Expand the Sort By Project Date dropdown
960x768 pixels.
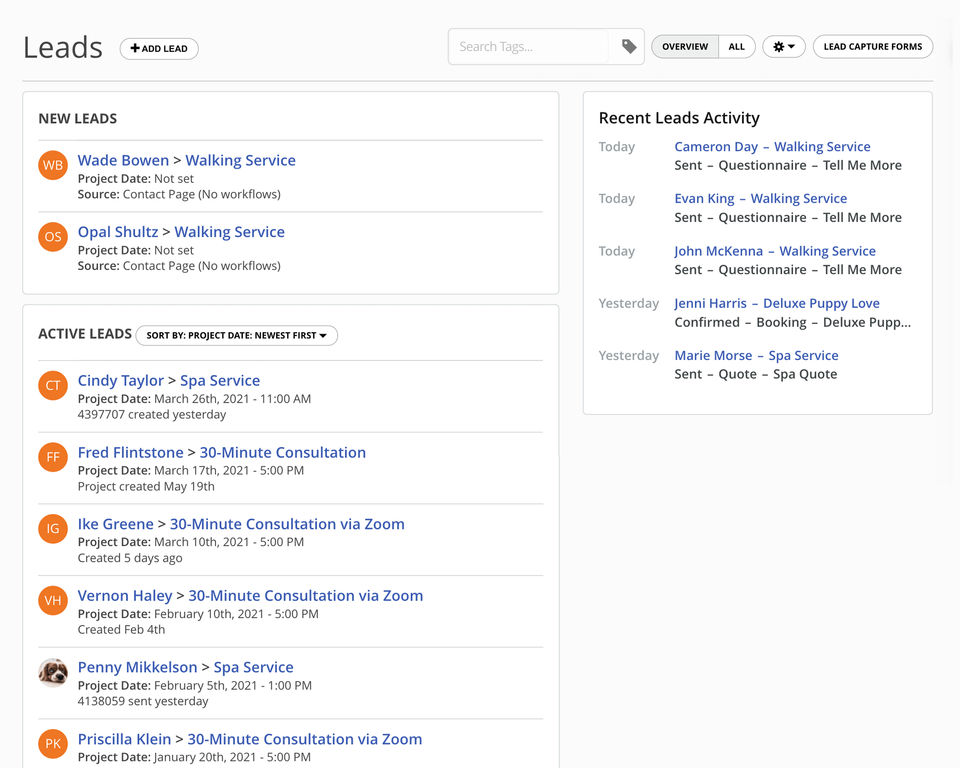(x=237, y=336)
